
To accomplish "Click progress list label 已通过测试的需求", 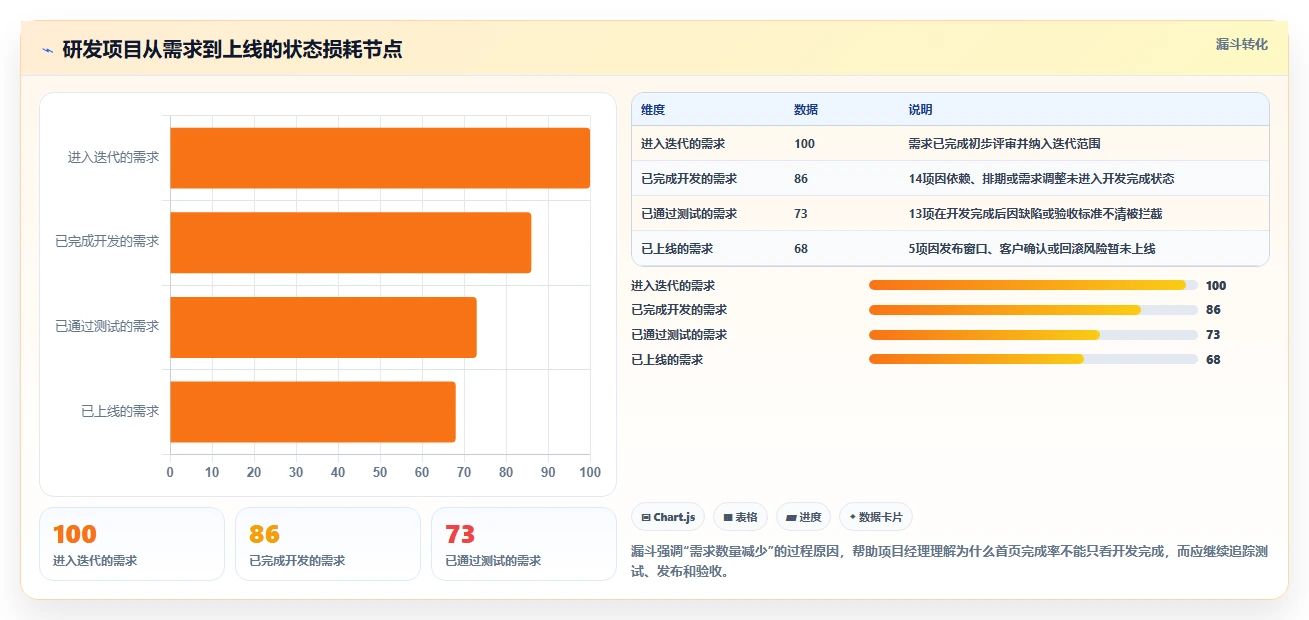I will tap(679, 335).
